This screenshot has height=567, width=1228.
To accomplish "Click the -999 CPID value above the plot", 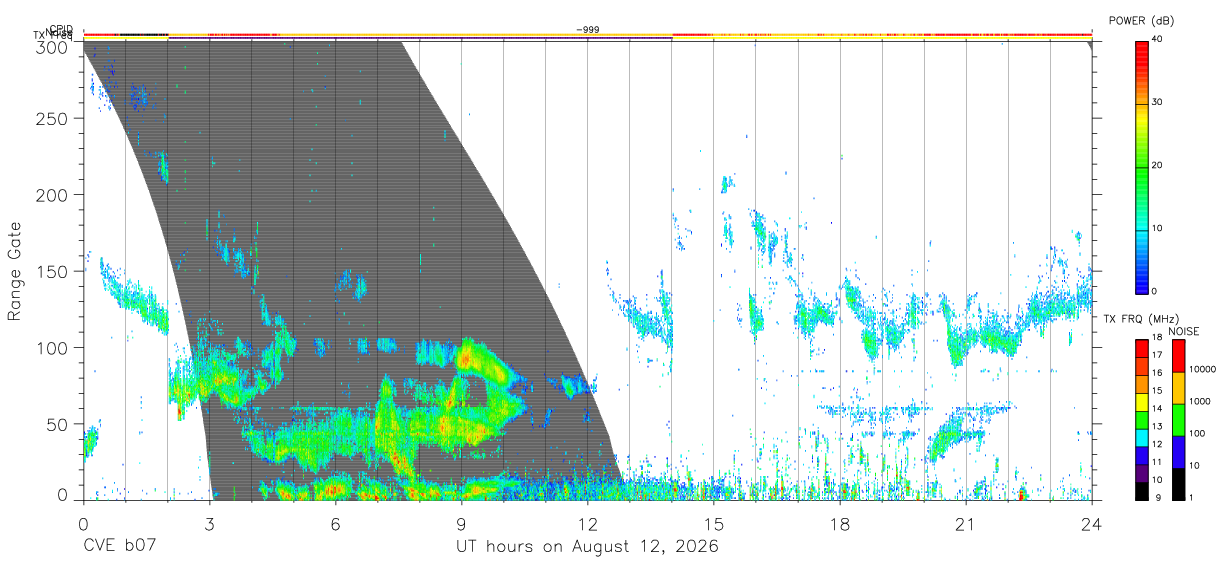I will click(x=588, y=30).
